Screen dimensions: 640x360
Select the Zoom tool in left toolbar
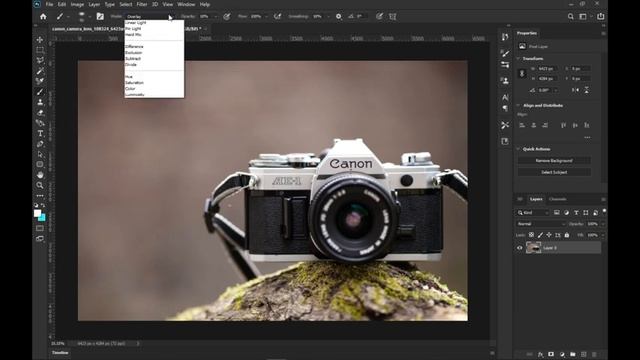(40, 185)
